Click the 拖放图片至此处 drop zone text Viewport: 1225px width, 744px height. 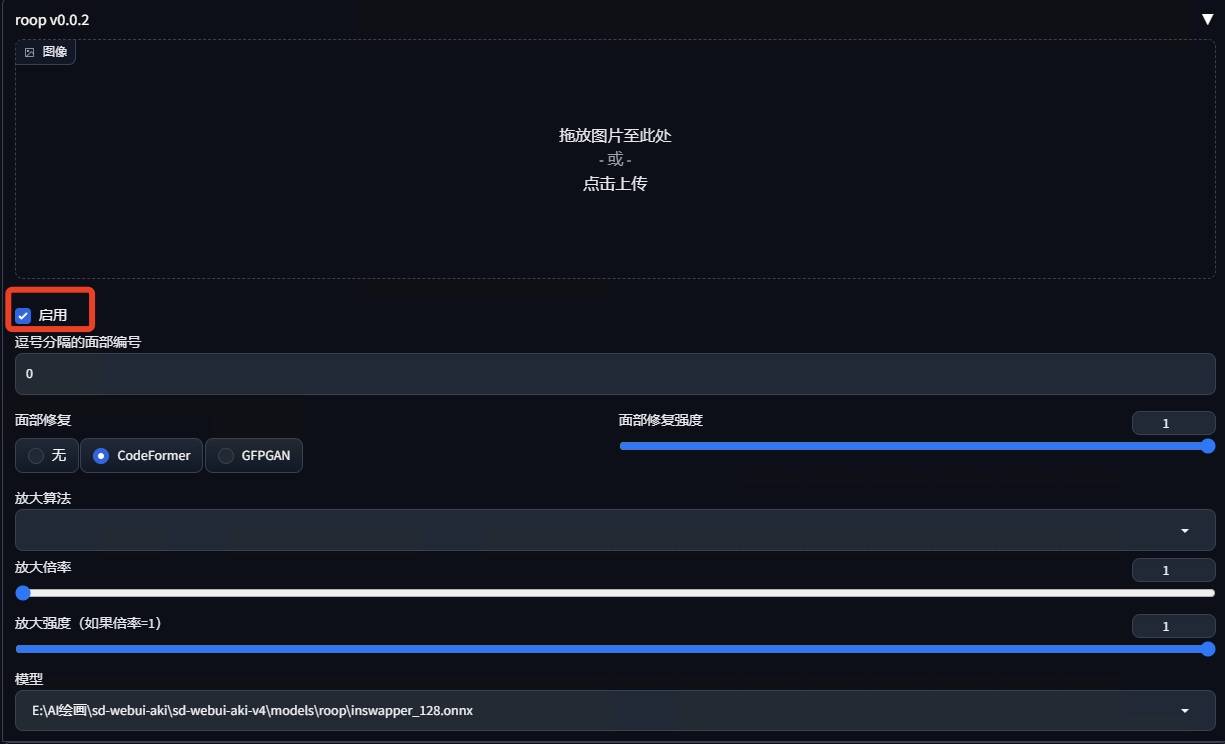(615, 135)
